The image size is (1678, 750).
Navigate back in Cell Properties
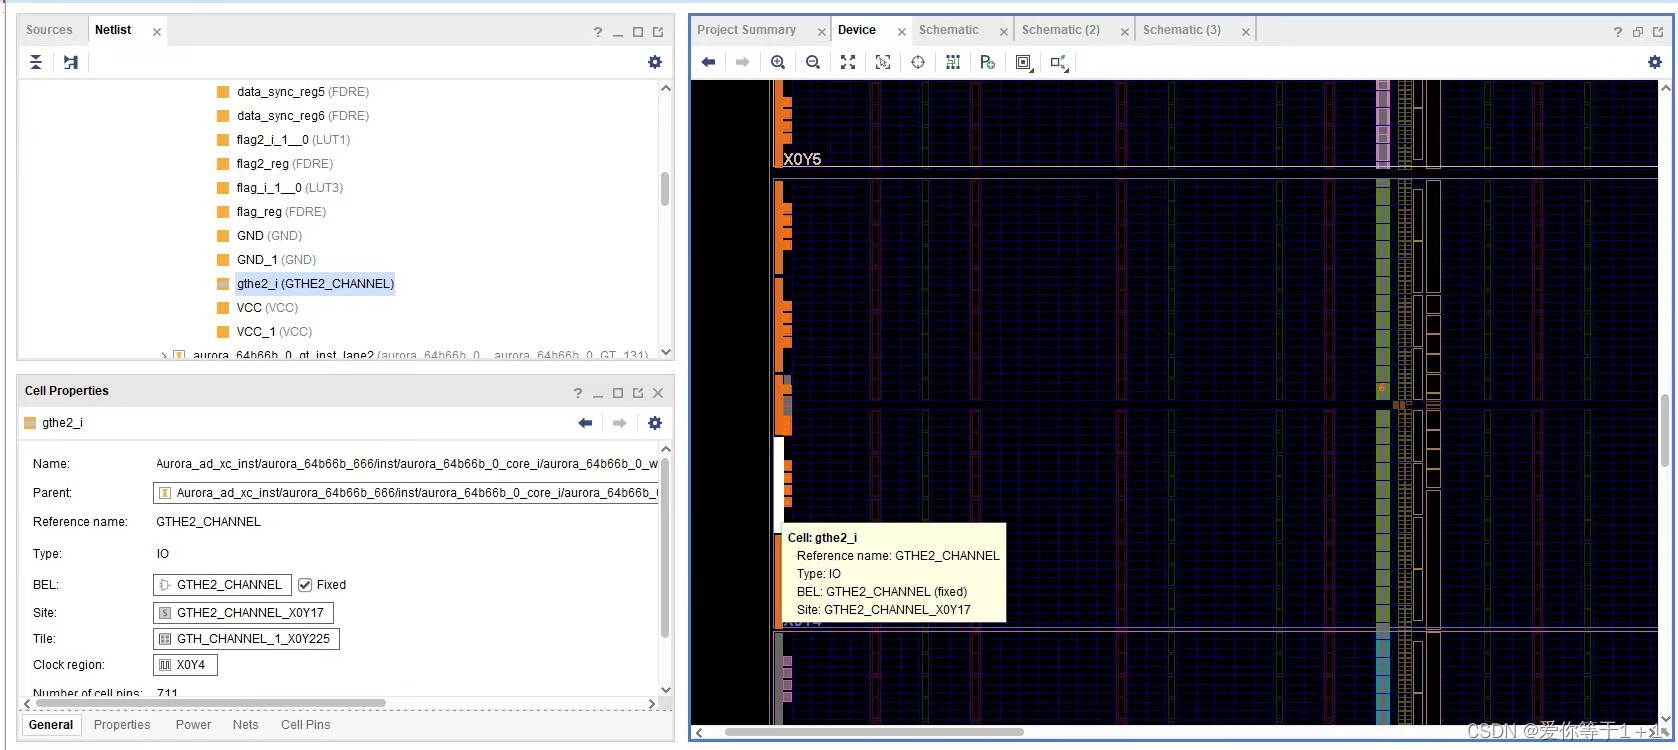pos(586,423)
